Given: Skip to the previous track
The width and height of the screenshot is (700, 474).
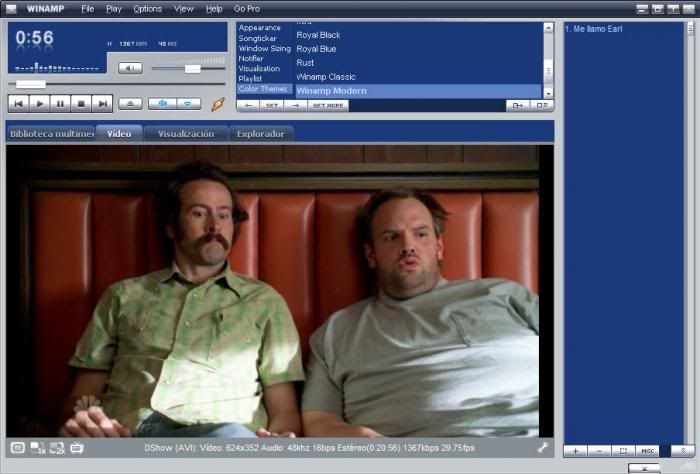Looking at the screenshot, I should click(19, 104).
